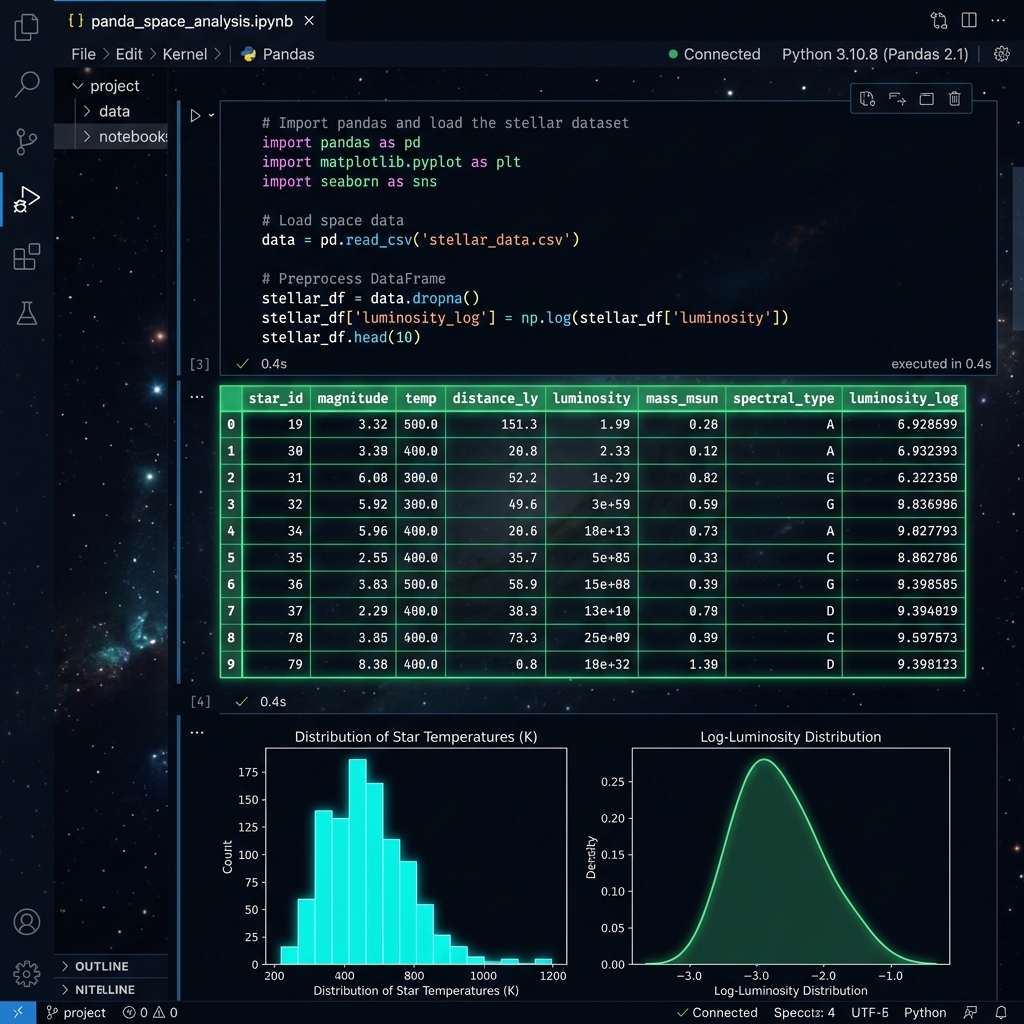1024x1024 pixels.
Task: Click the split cell icon in cell toolbar
Action: pyautogui.click(x=926, y=99)
